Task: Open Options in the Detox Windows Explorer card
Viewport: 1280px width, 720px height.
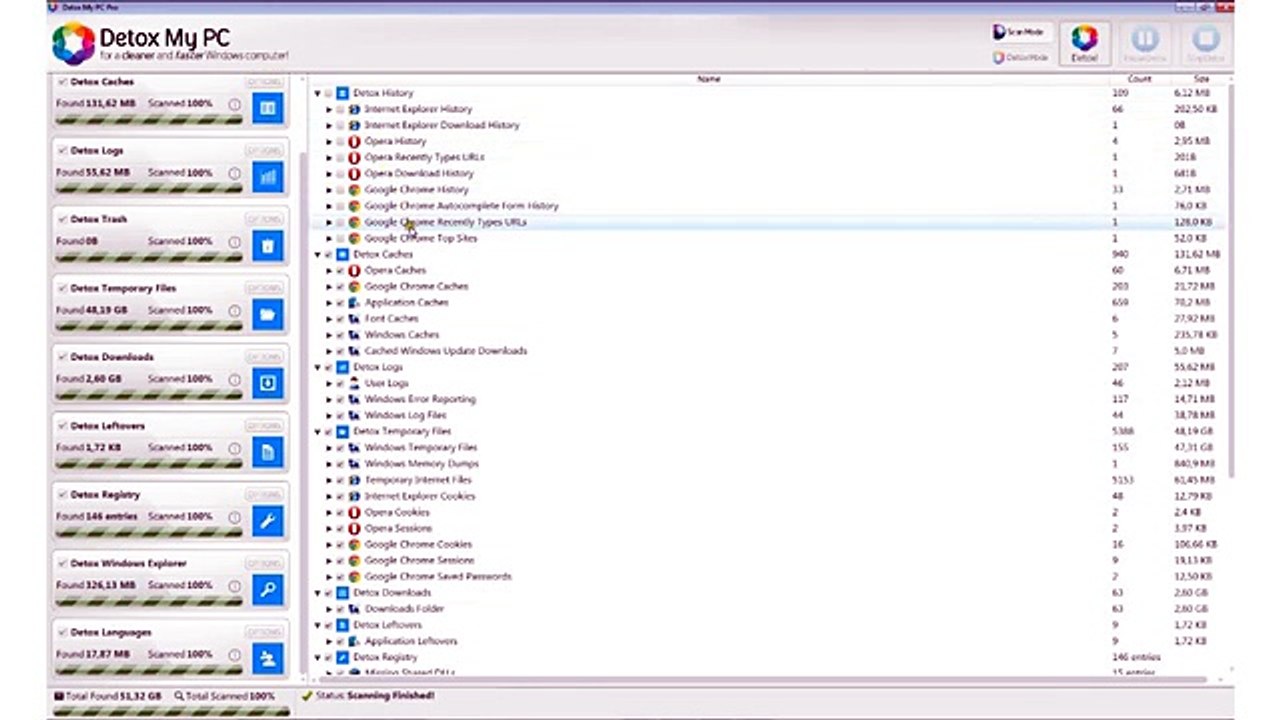Action: (x=264, y=563)
